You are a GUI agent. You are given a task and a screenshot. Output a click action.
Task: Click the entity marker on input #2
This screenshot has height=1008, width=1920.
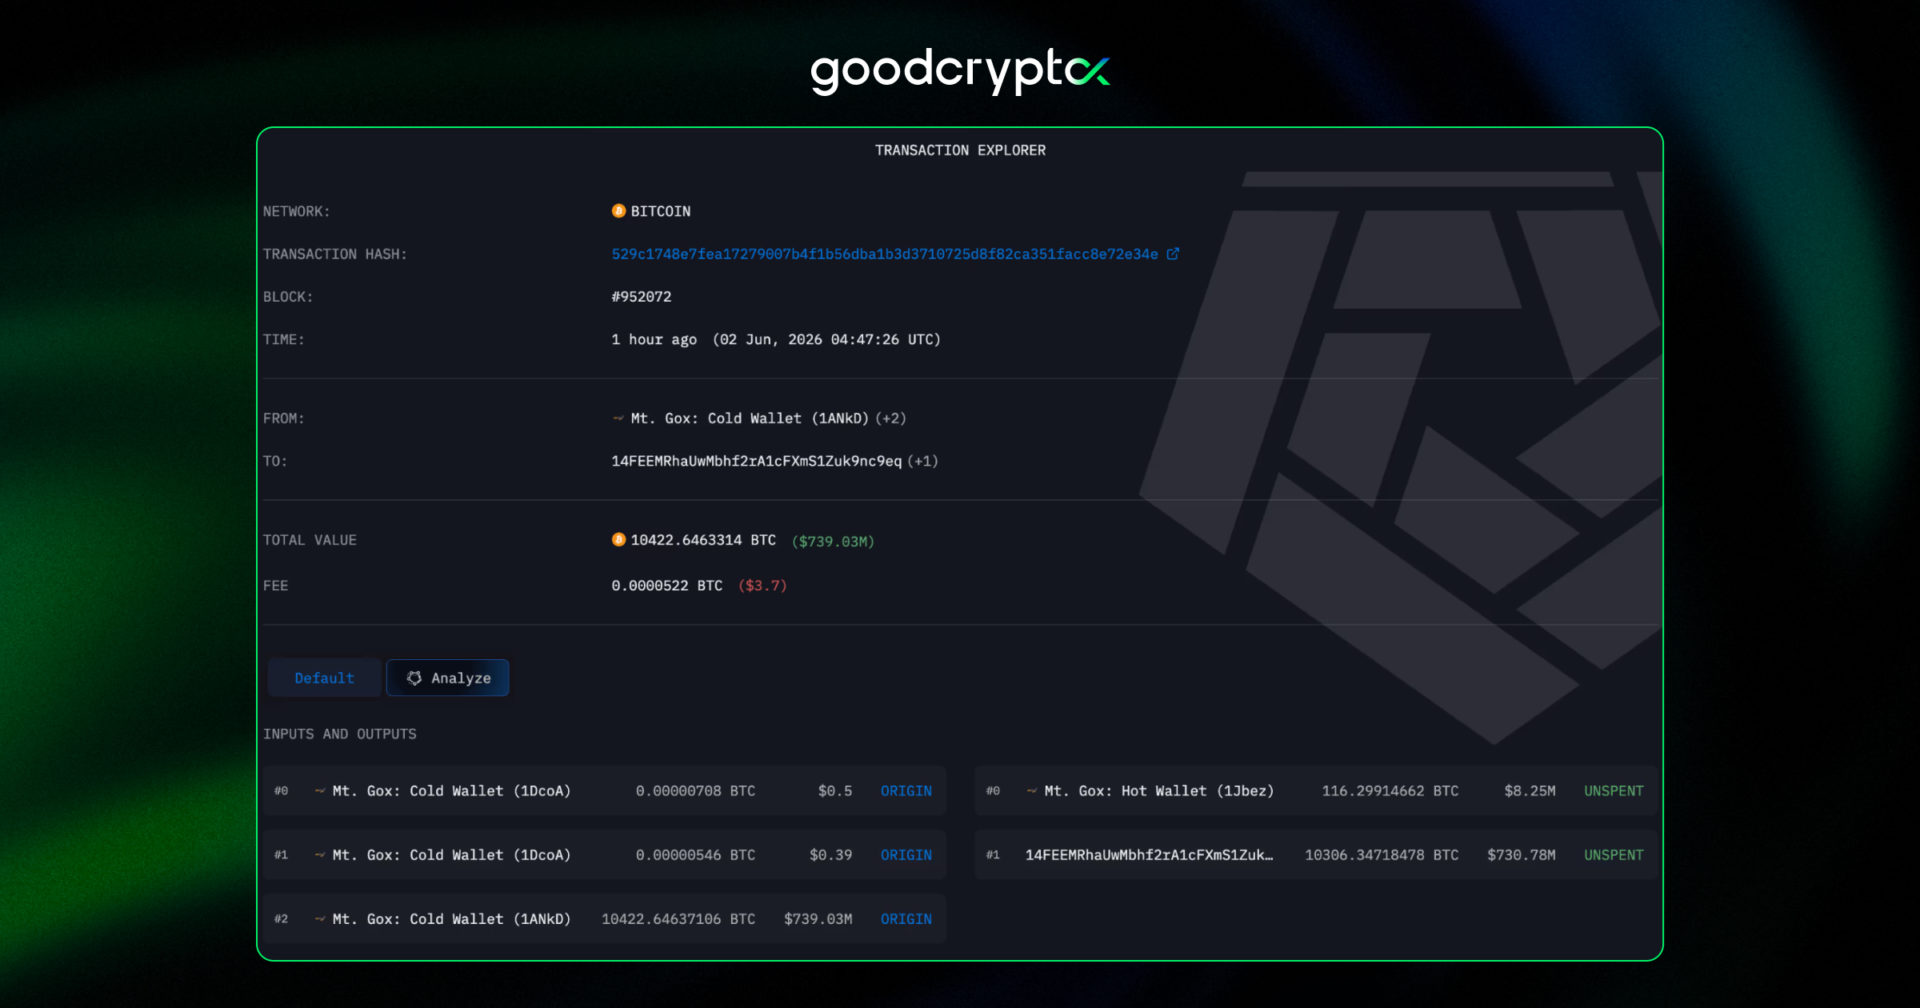[x=320, y=919]
